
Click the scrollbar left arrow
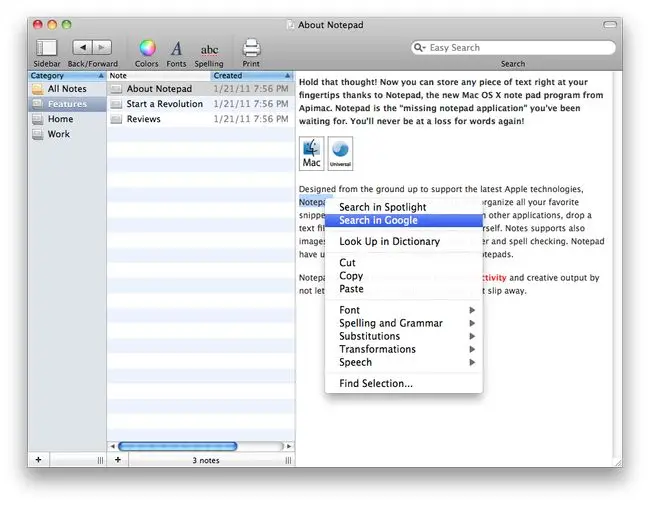pos(112,446)
